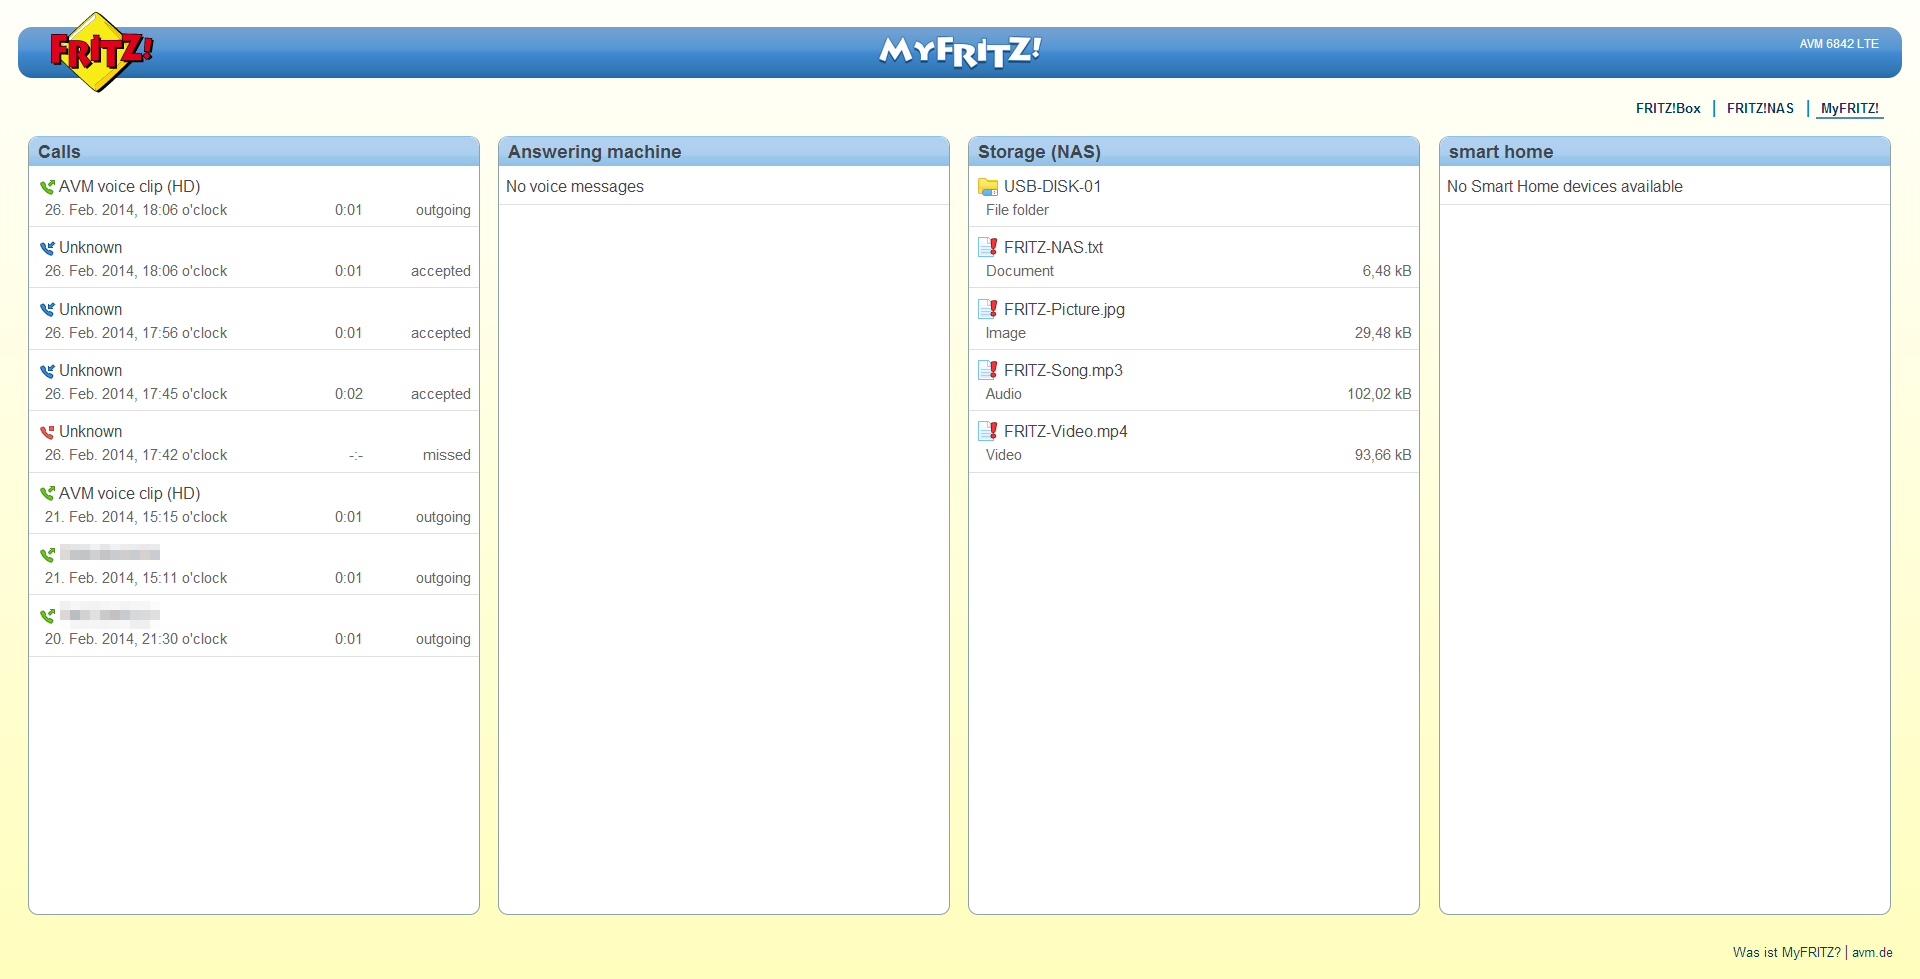Click outgoing call icon for 21. Feb 15:11

[x=47, y=555]
